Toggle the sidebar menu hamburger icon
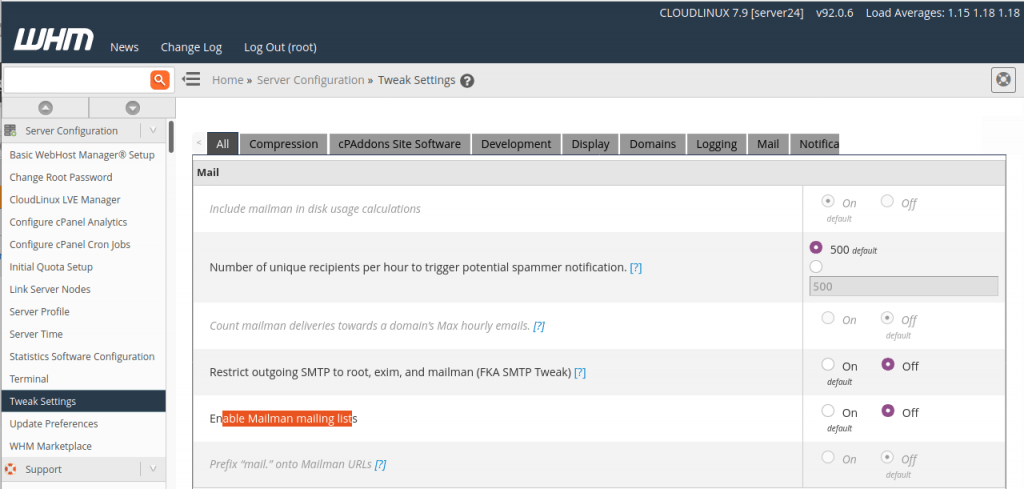Viewport: 1024px width, 489px height. [191, 80]
